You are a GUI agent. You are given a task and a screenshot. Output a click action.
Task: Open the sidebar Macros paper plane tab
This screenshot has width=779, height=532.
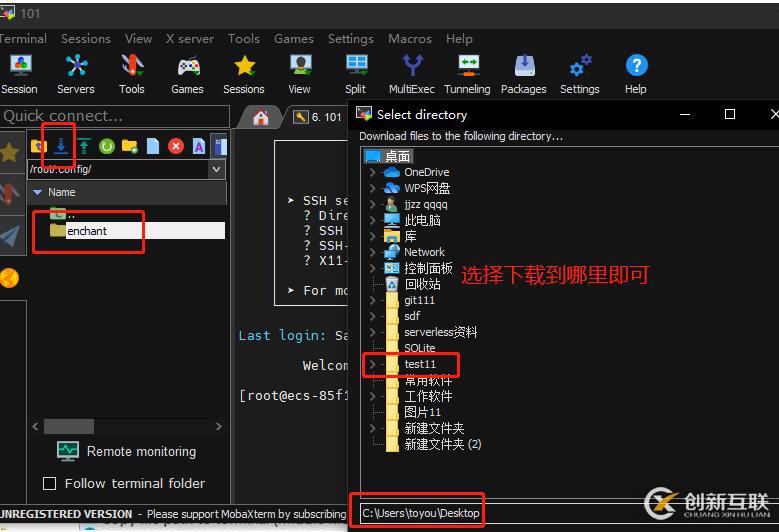click(x=10, y=235)
